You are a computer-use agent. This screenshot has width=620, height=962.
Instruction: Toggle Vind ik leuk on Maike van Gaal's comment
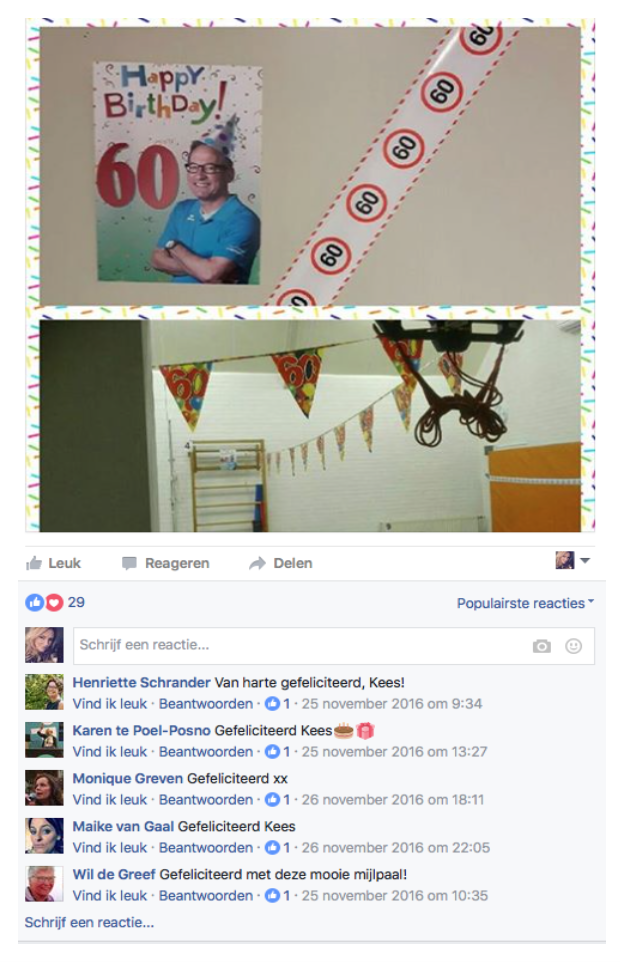pos(110,848)
